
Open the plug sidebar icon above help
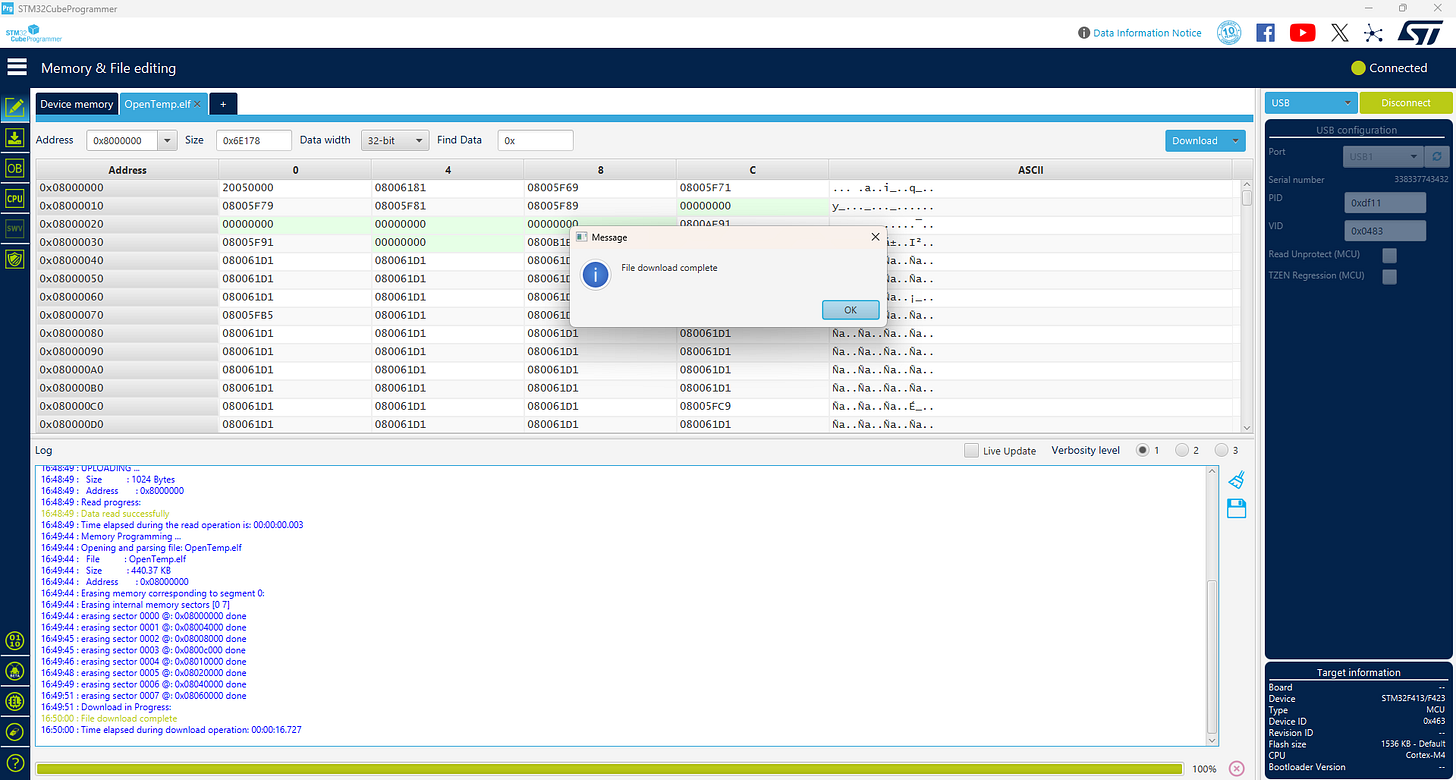(15, 731)
